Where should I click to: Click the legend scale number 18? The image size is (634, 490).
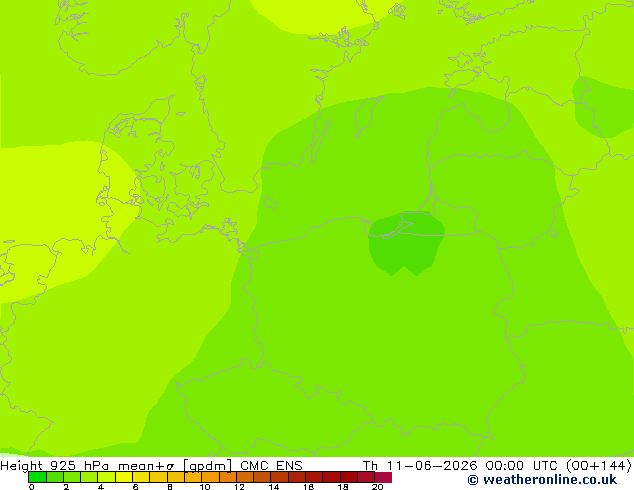pos(343,487)
